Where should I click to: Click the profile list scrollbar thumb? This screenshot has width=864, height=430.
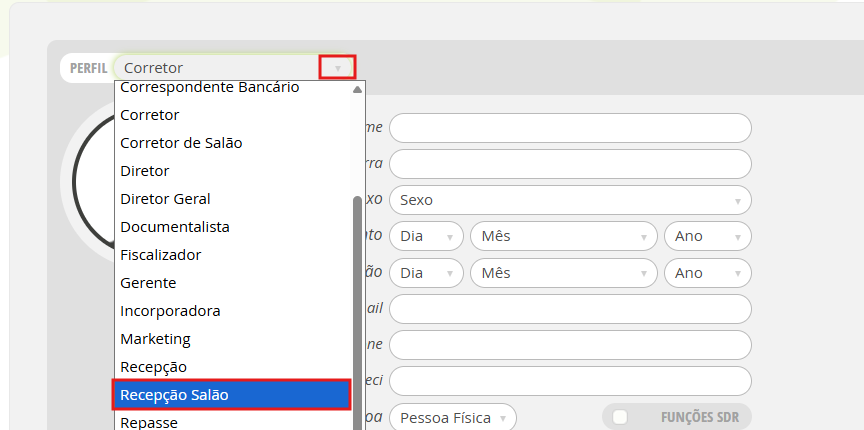(357, 300)
